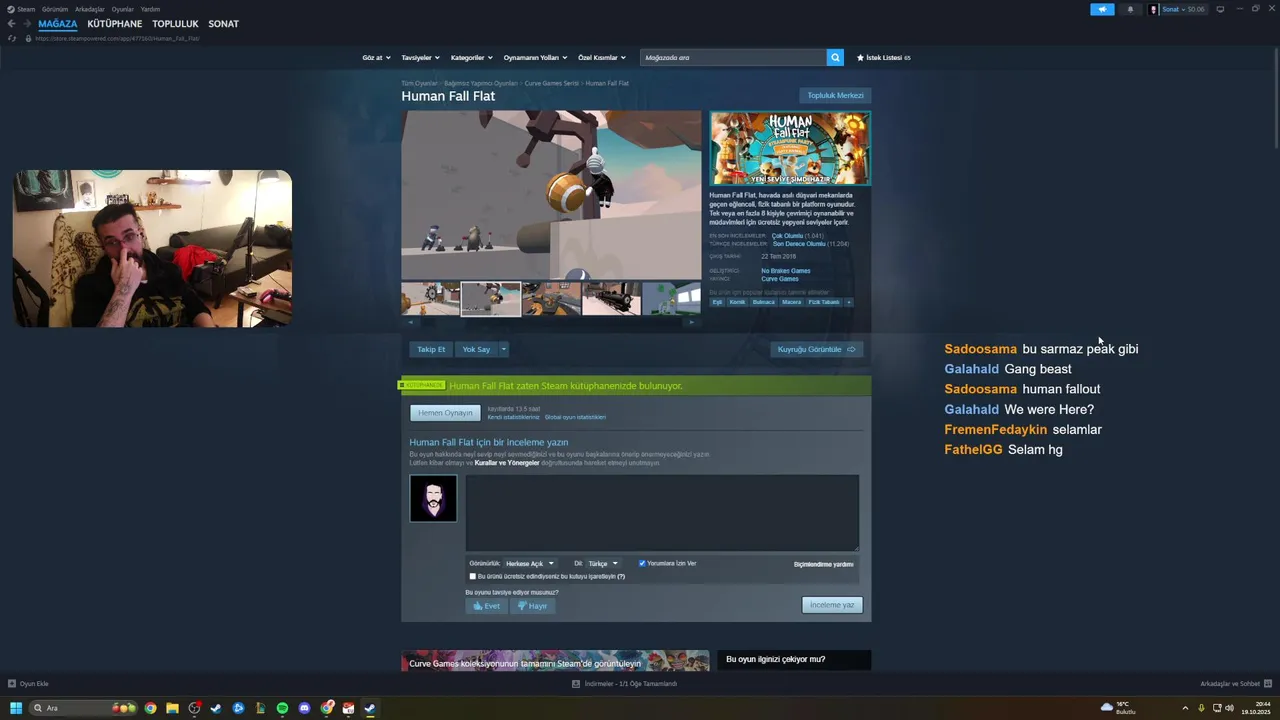Go forward with the navigation forward arrow
This screenshot has height=720, width=1280.
point(27,23)
